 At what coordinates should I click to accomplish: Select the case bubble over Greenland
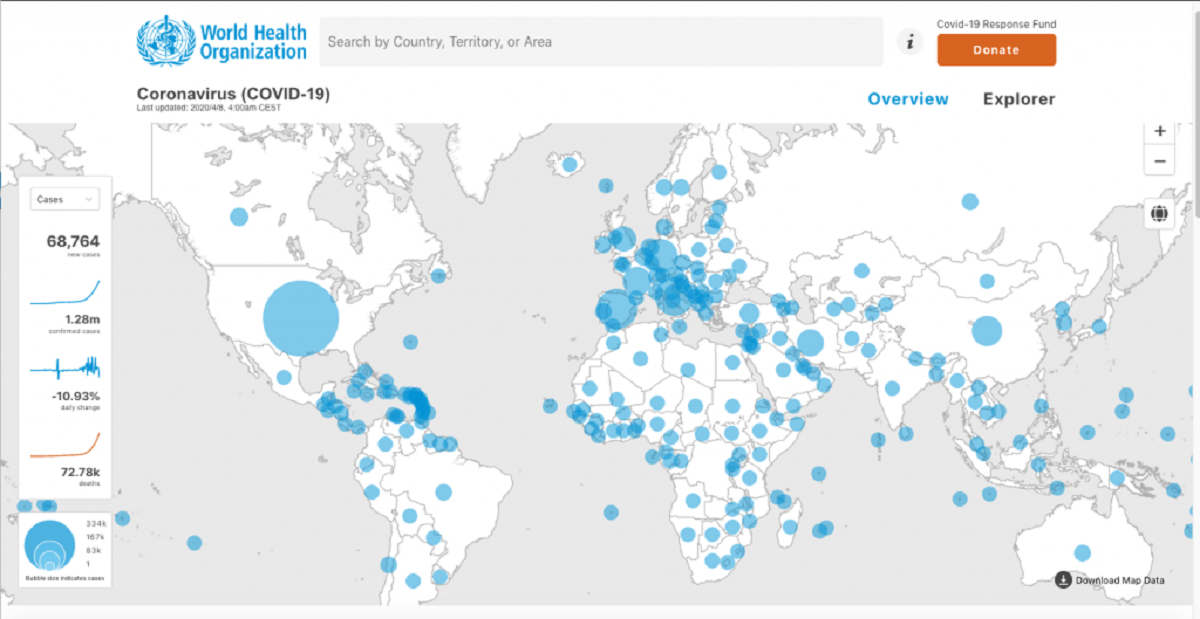(571, 164)
